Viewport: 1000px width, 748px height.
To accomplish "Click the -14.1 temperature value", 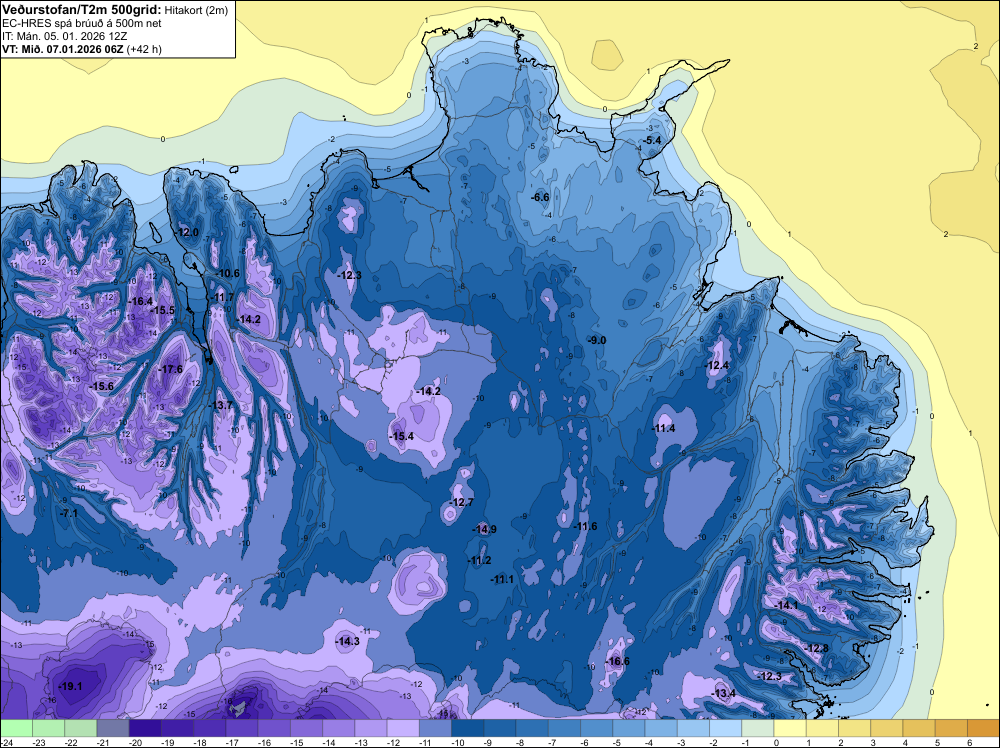I will [786, 605].
